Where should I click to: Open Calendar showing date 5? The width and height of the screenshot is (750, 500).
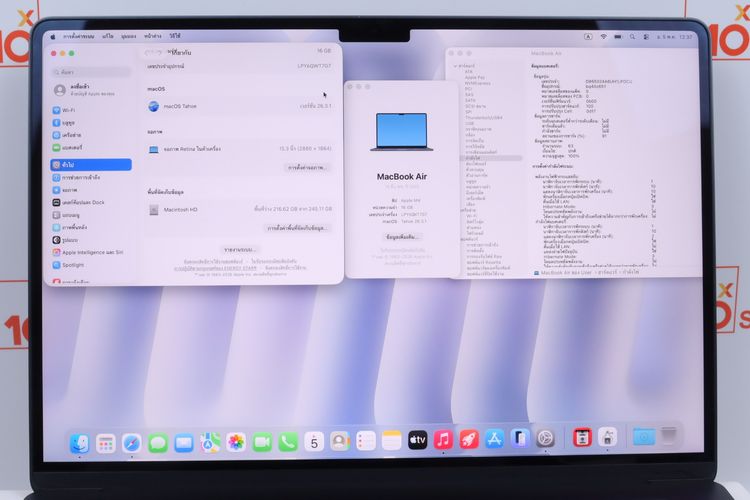point(314,442)
